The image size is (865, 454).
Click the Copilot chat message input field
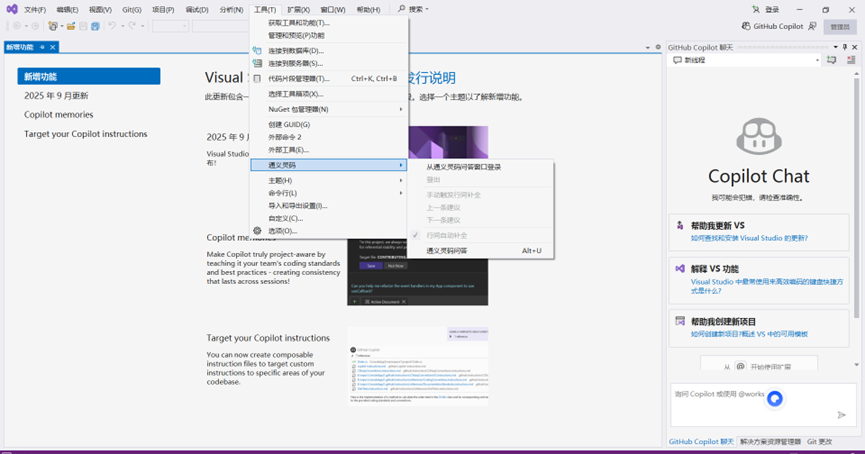[x=763, y=405]
